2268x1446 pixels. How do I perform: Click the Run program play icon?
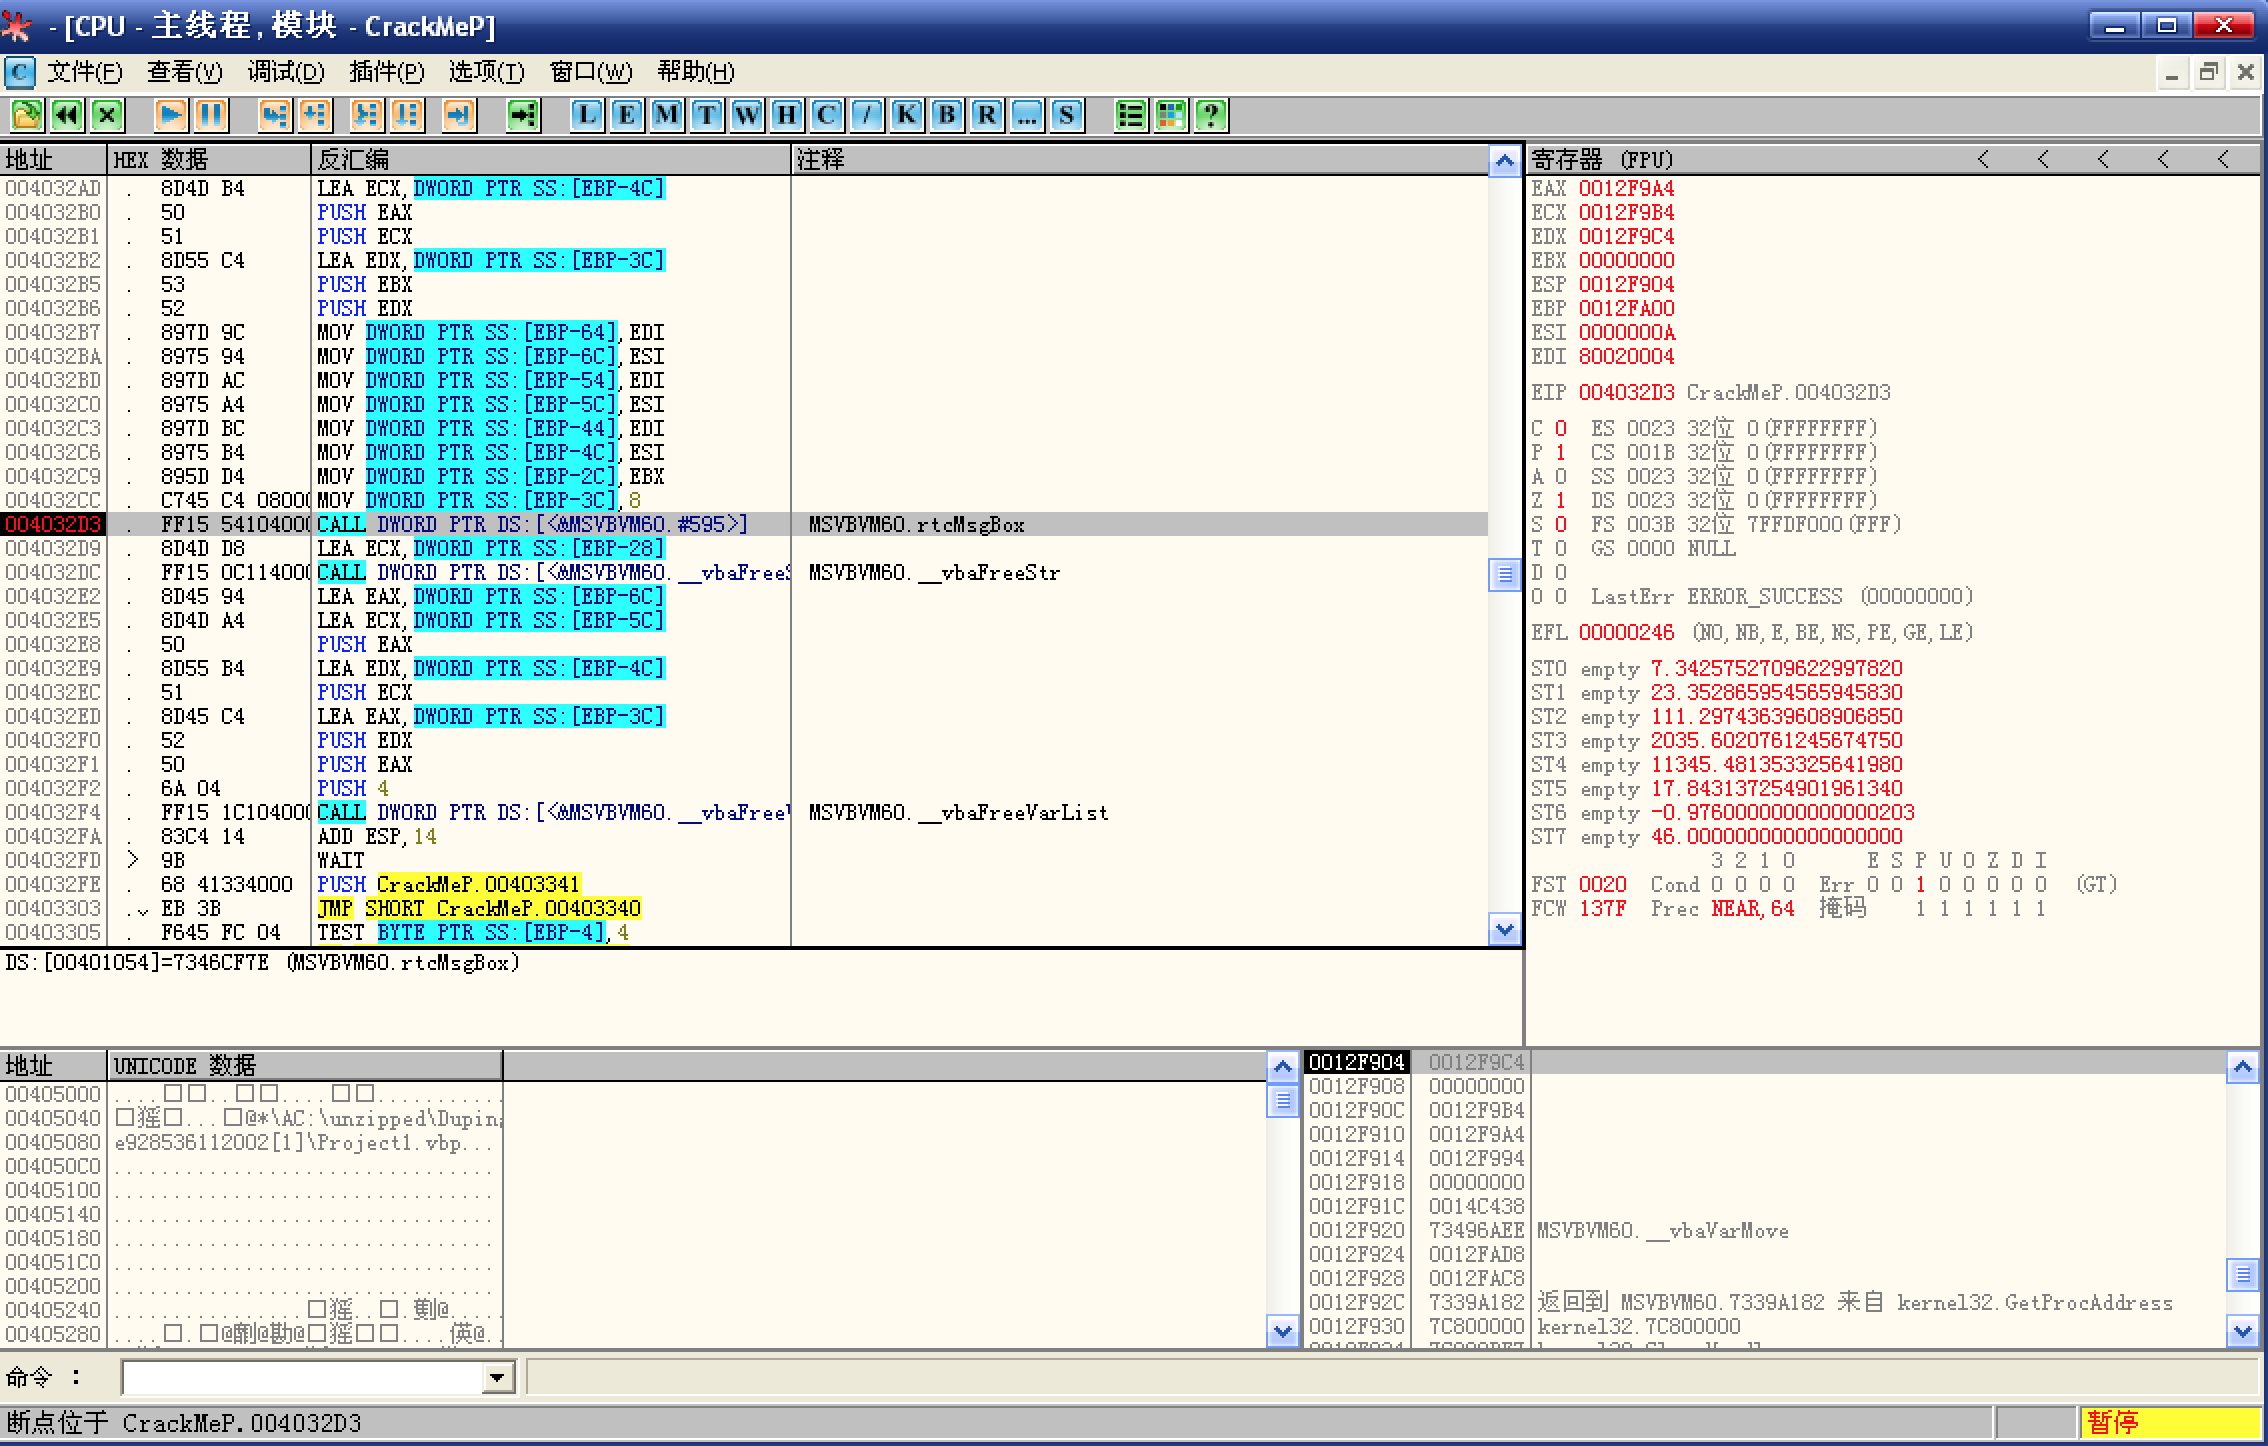coord(171,115)
